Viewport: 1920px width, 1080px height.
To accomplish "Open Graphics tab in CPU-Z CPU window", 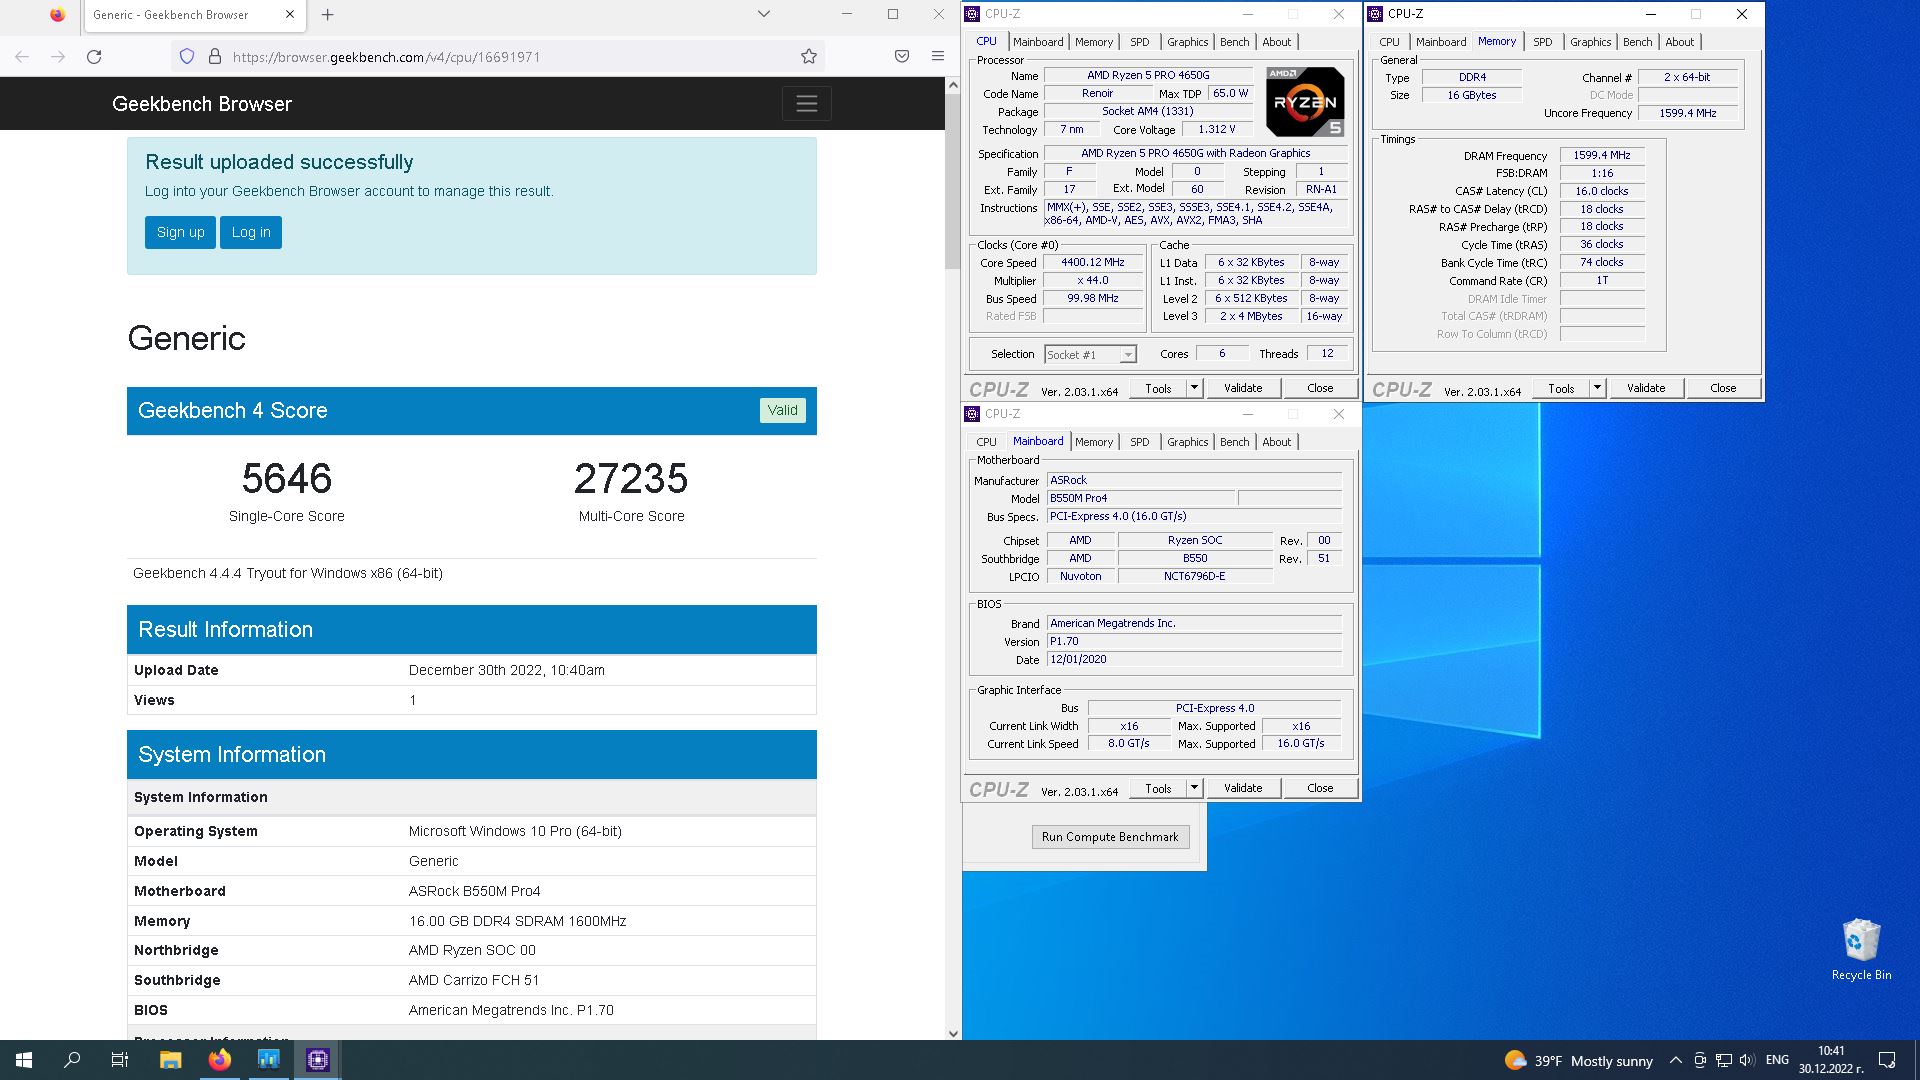I will click(x=1187, y=42).
